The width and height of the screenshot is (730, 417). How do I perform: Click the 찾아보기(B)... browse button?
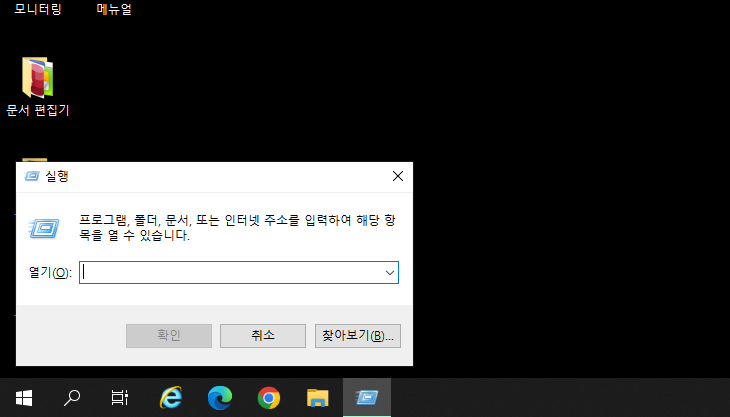(358, 336)
